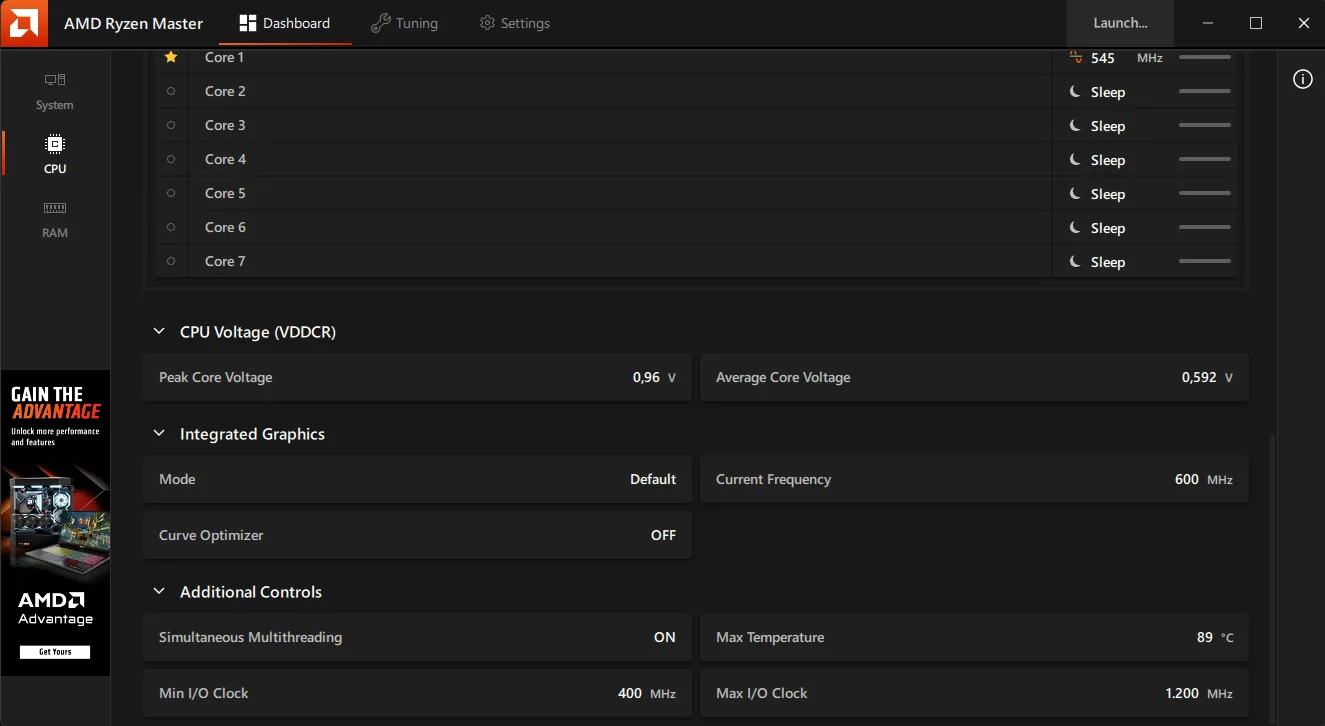This screenshot has width=1325, height=726.
Task: Click the circle marker beside Core 6
Action: point(171,227)
